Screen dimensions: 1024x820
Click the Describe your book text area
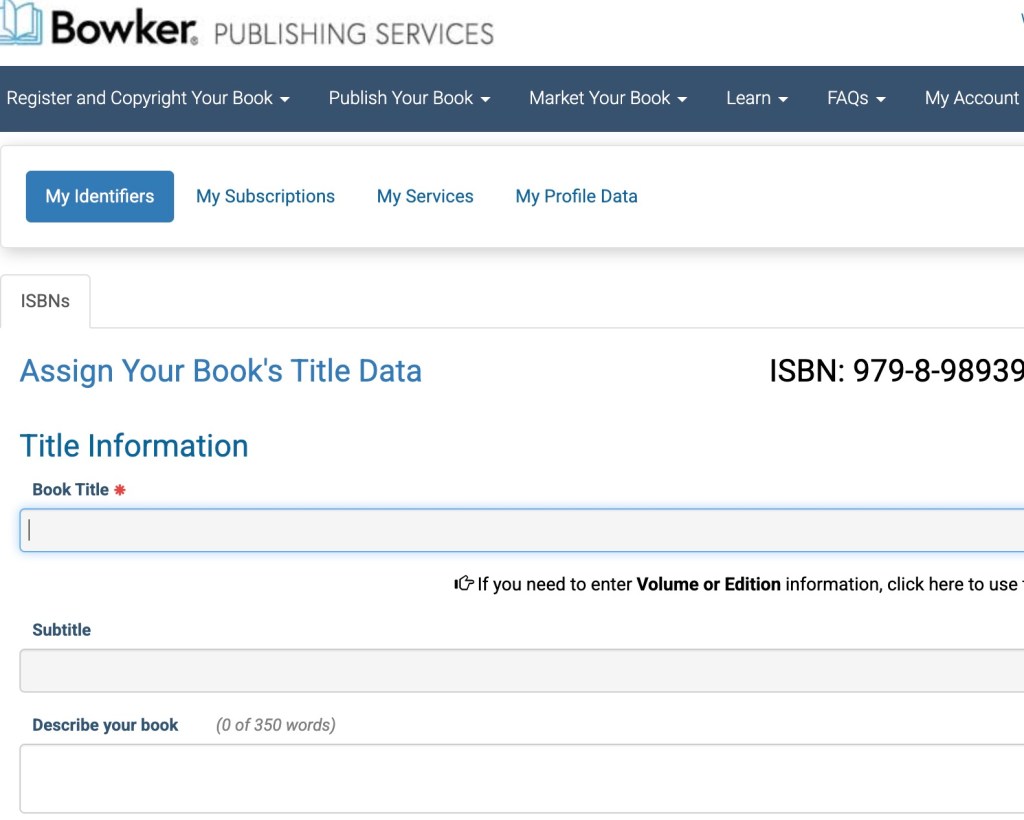[520, 778]
